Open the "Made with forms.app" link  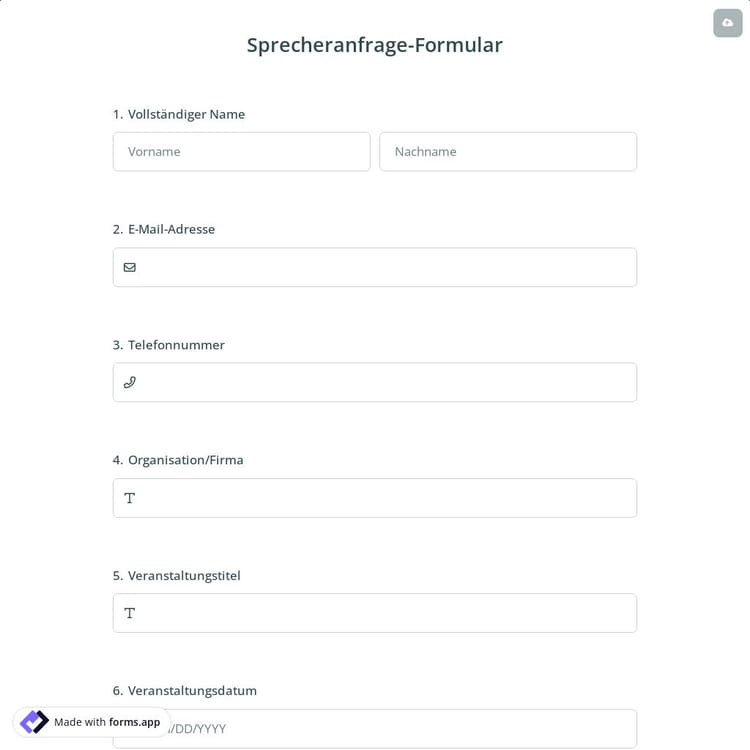[x=106, y=722]
